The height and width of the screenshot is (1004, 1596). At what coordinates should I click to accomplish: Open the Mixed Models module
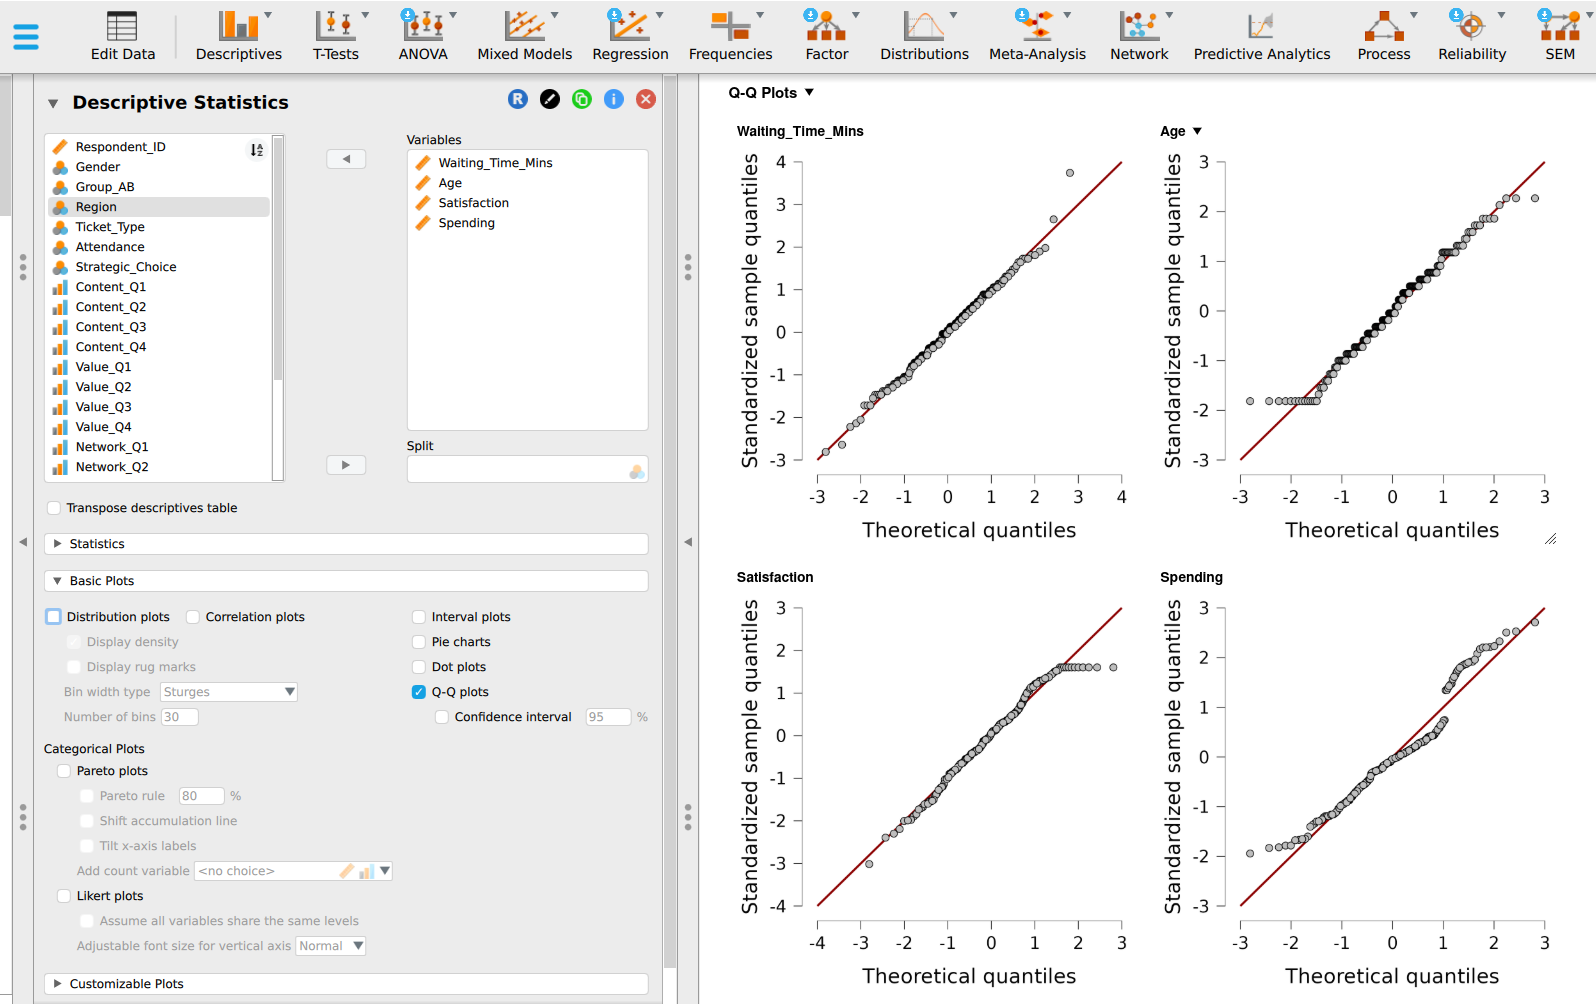point(525,36)
